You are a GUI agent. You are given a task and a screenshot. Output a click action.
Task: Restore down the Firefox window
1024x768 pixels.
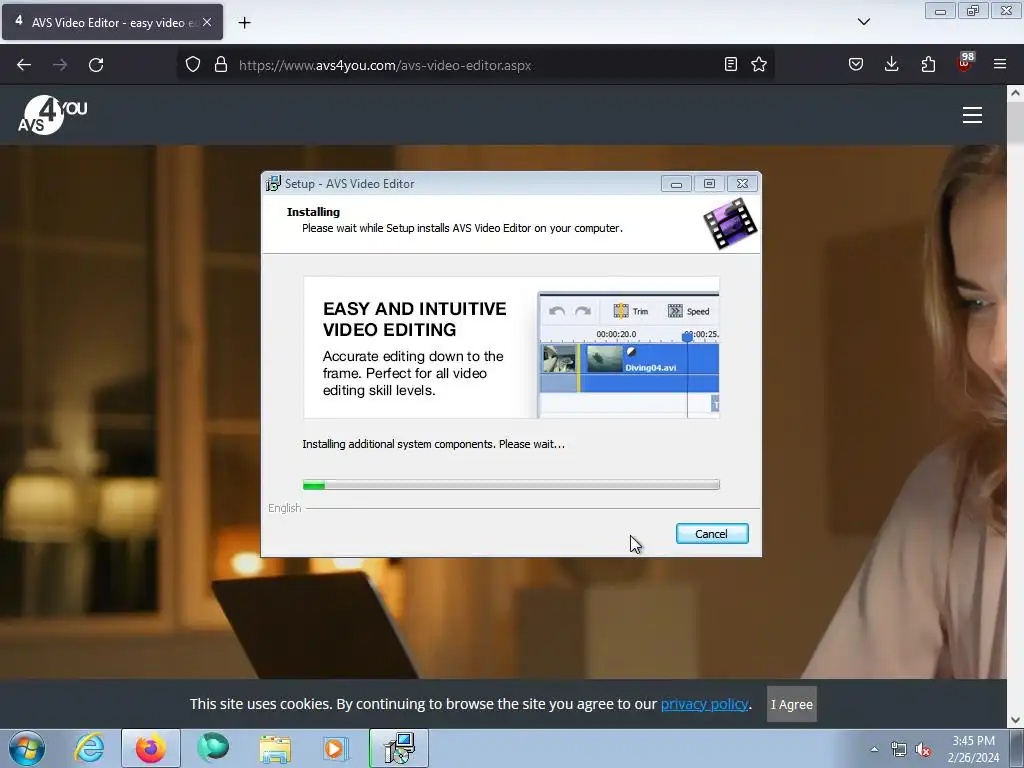click(x=973, y=11)
